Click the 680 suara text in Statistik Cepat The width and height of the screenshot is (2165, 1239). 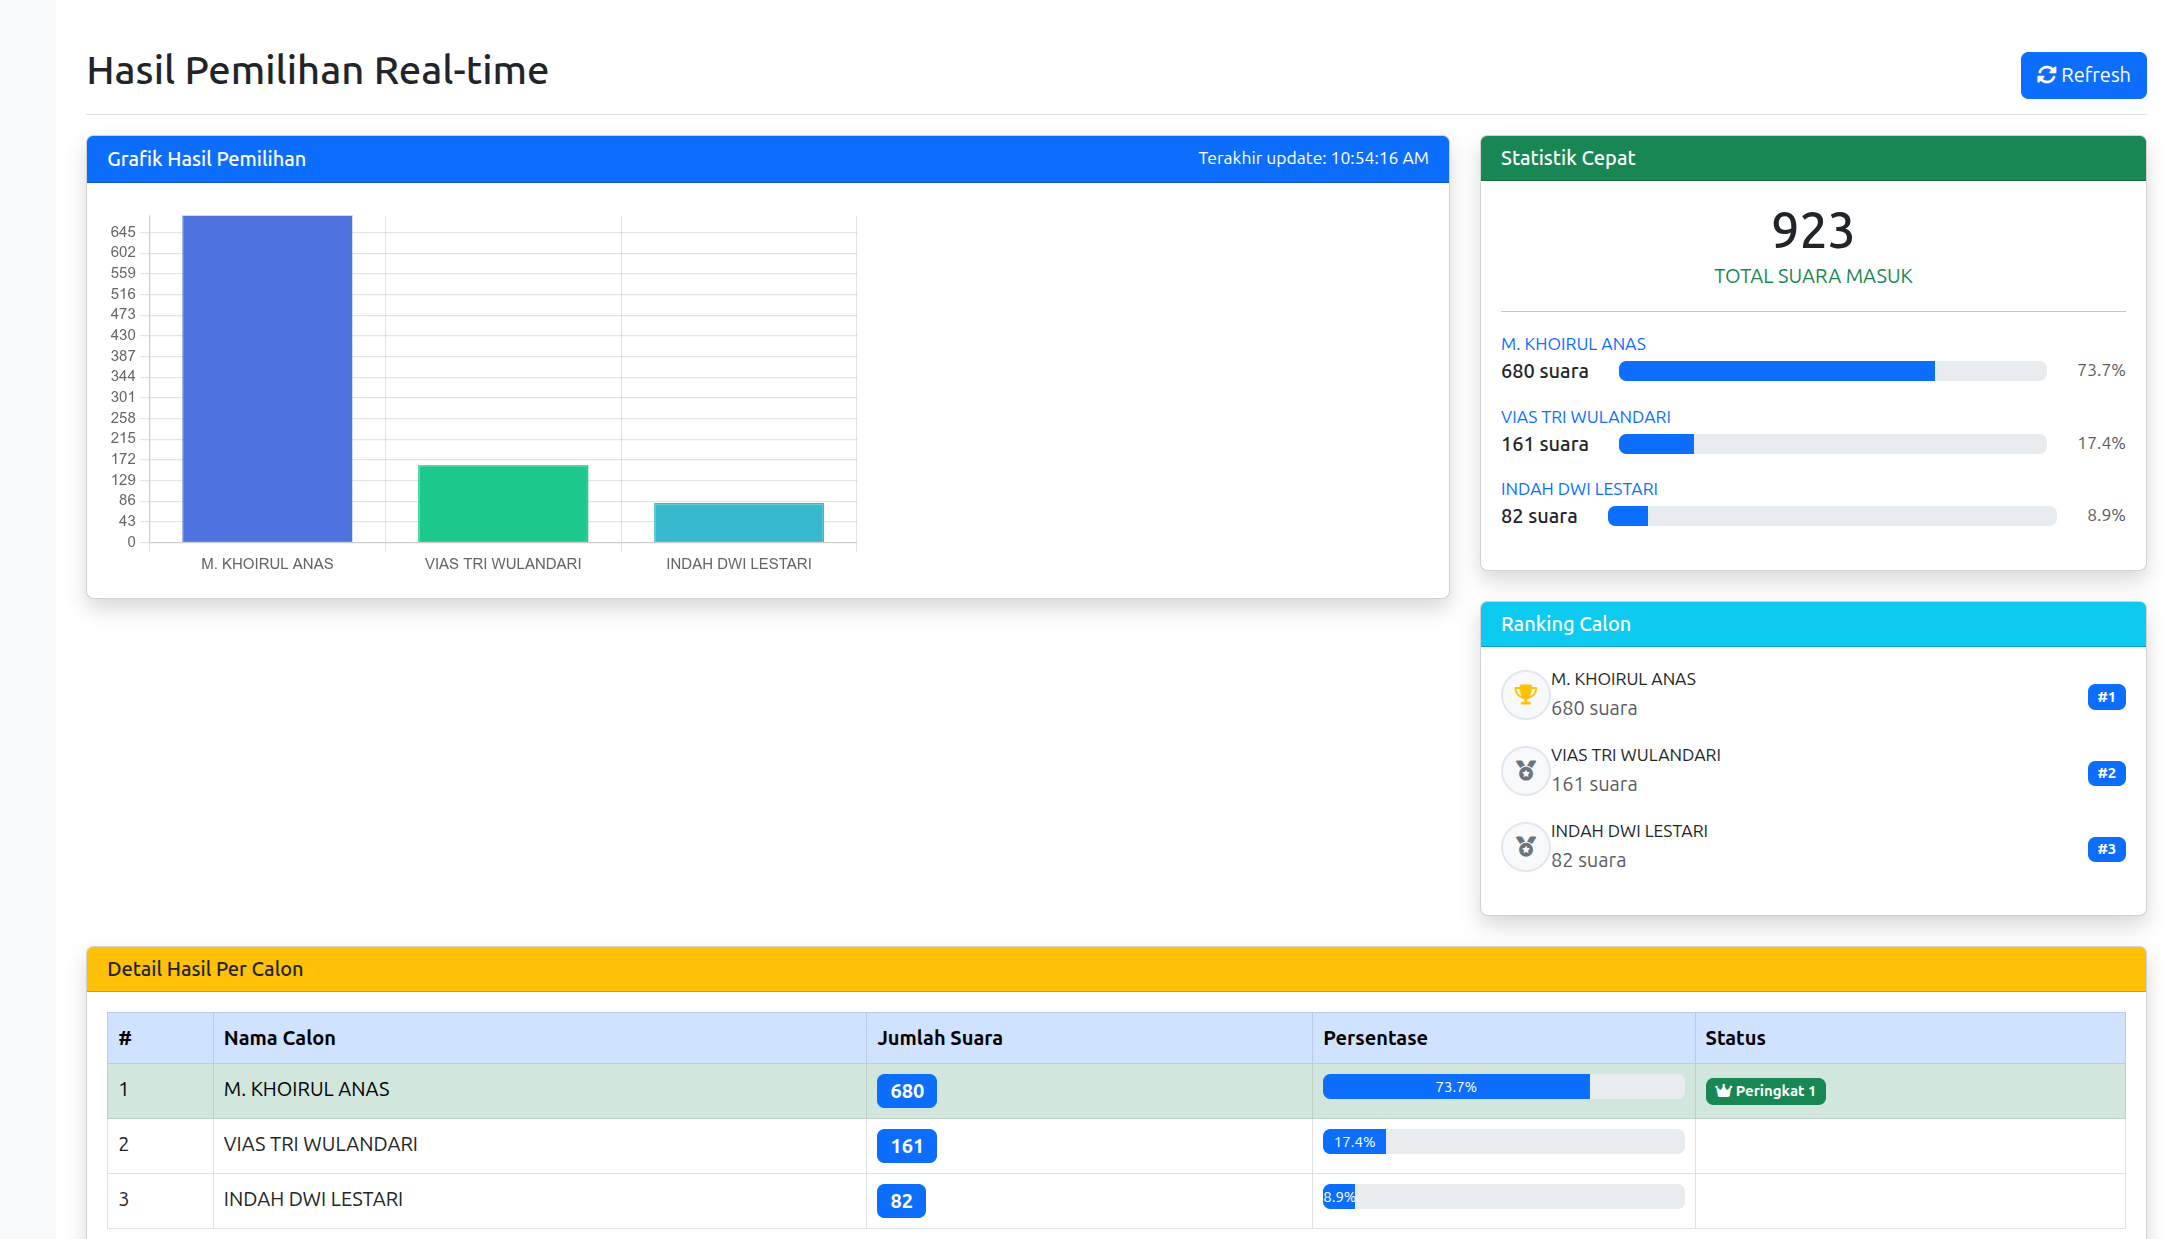(1545, 371)
